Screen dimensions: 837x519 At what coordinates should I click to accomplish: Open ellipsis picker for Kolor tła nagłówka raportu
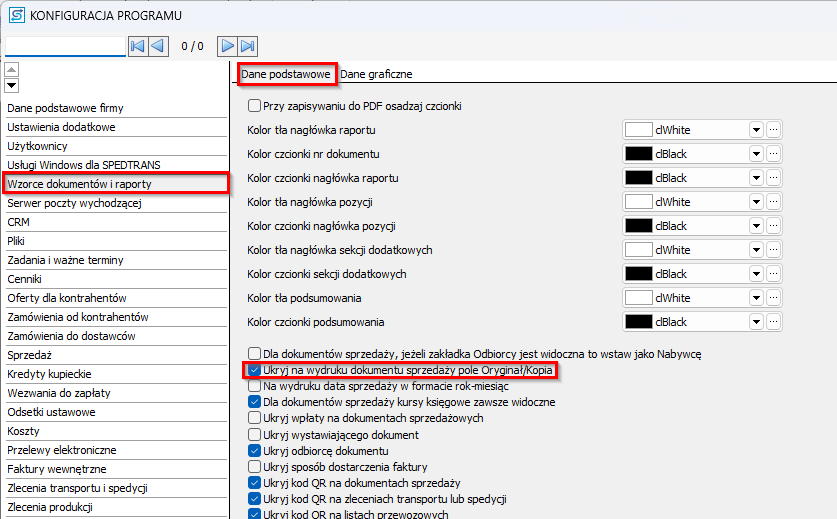coord(773,130)
